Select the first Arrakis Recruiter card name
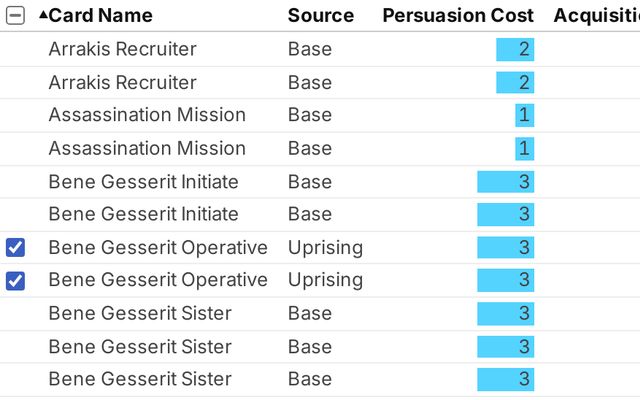This screenshot has height=400, width=640. [x=122, y=49]
